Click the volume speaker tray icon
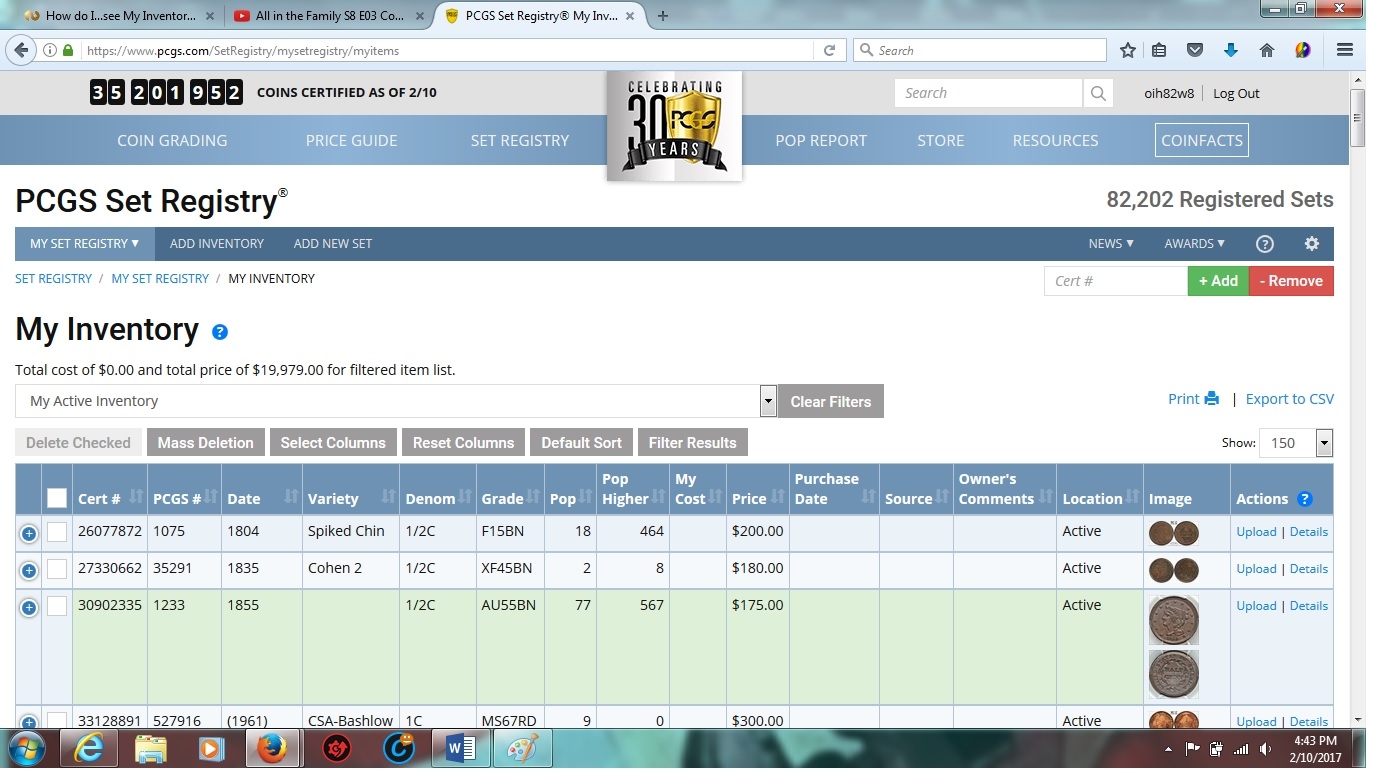The height and width of the screenshot is (774, 1374). 1266,749
